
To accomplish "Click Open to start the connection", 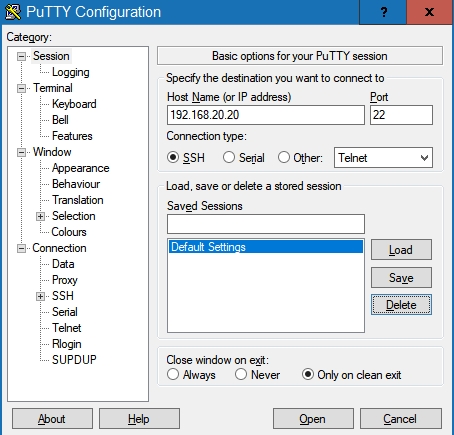I will click(313, 419).
